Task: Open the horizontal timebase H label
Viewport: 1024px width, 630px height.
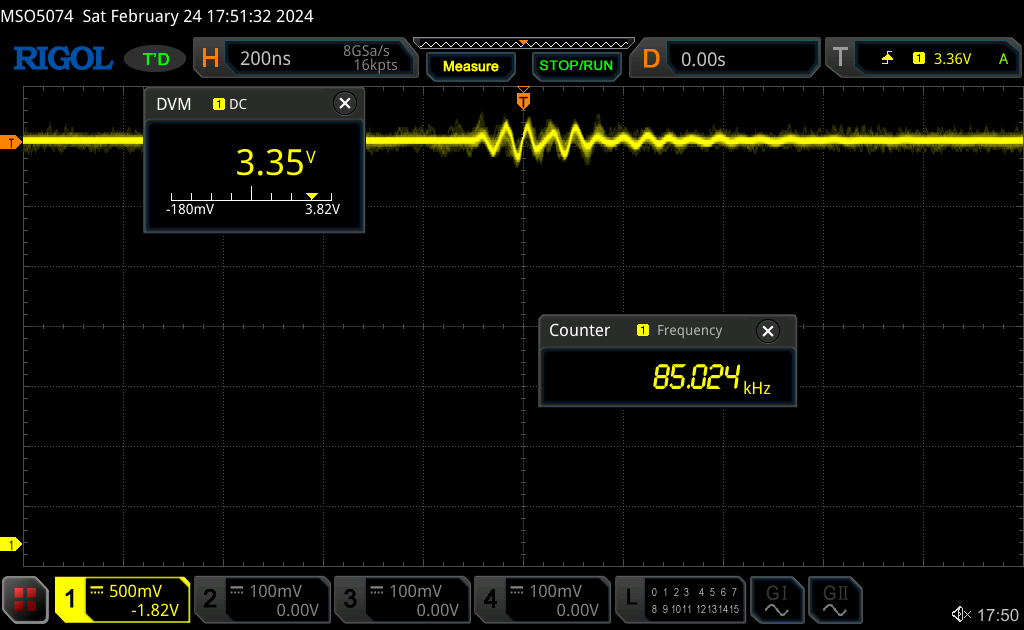Action: coord(210,59)
